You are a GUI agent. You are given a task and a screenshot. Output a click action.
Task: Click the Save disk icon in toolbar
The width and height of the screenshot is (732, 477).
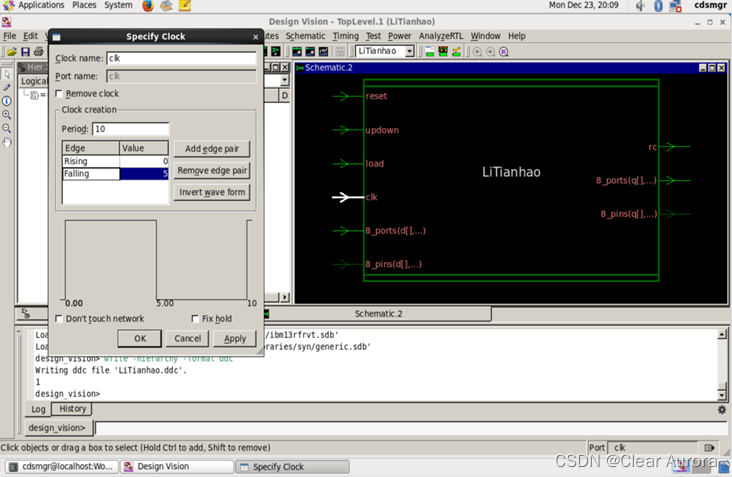tap(26, 52)
